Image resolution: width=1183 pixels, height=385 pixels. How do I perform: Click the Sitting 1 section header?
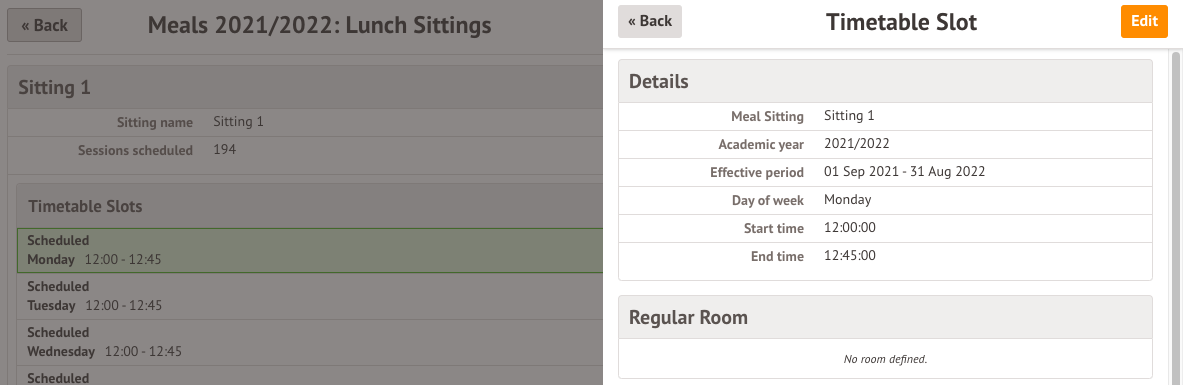pyautogui.click(x=306, y=87)
